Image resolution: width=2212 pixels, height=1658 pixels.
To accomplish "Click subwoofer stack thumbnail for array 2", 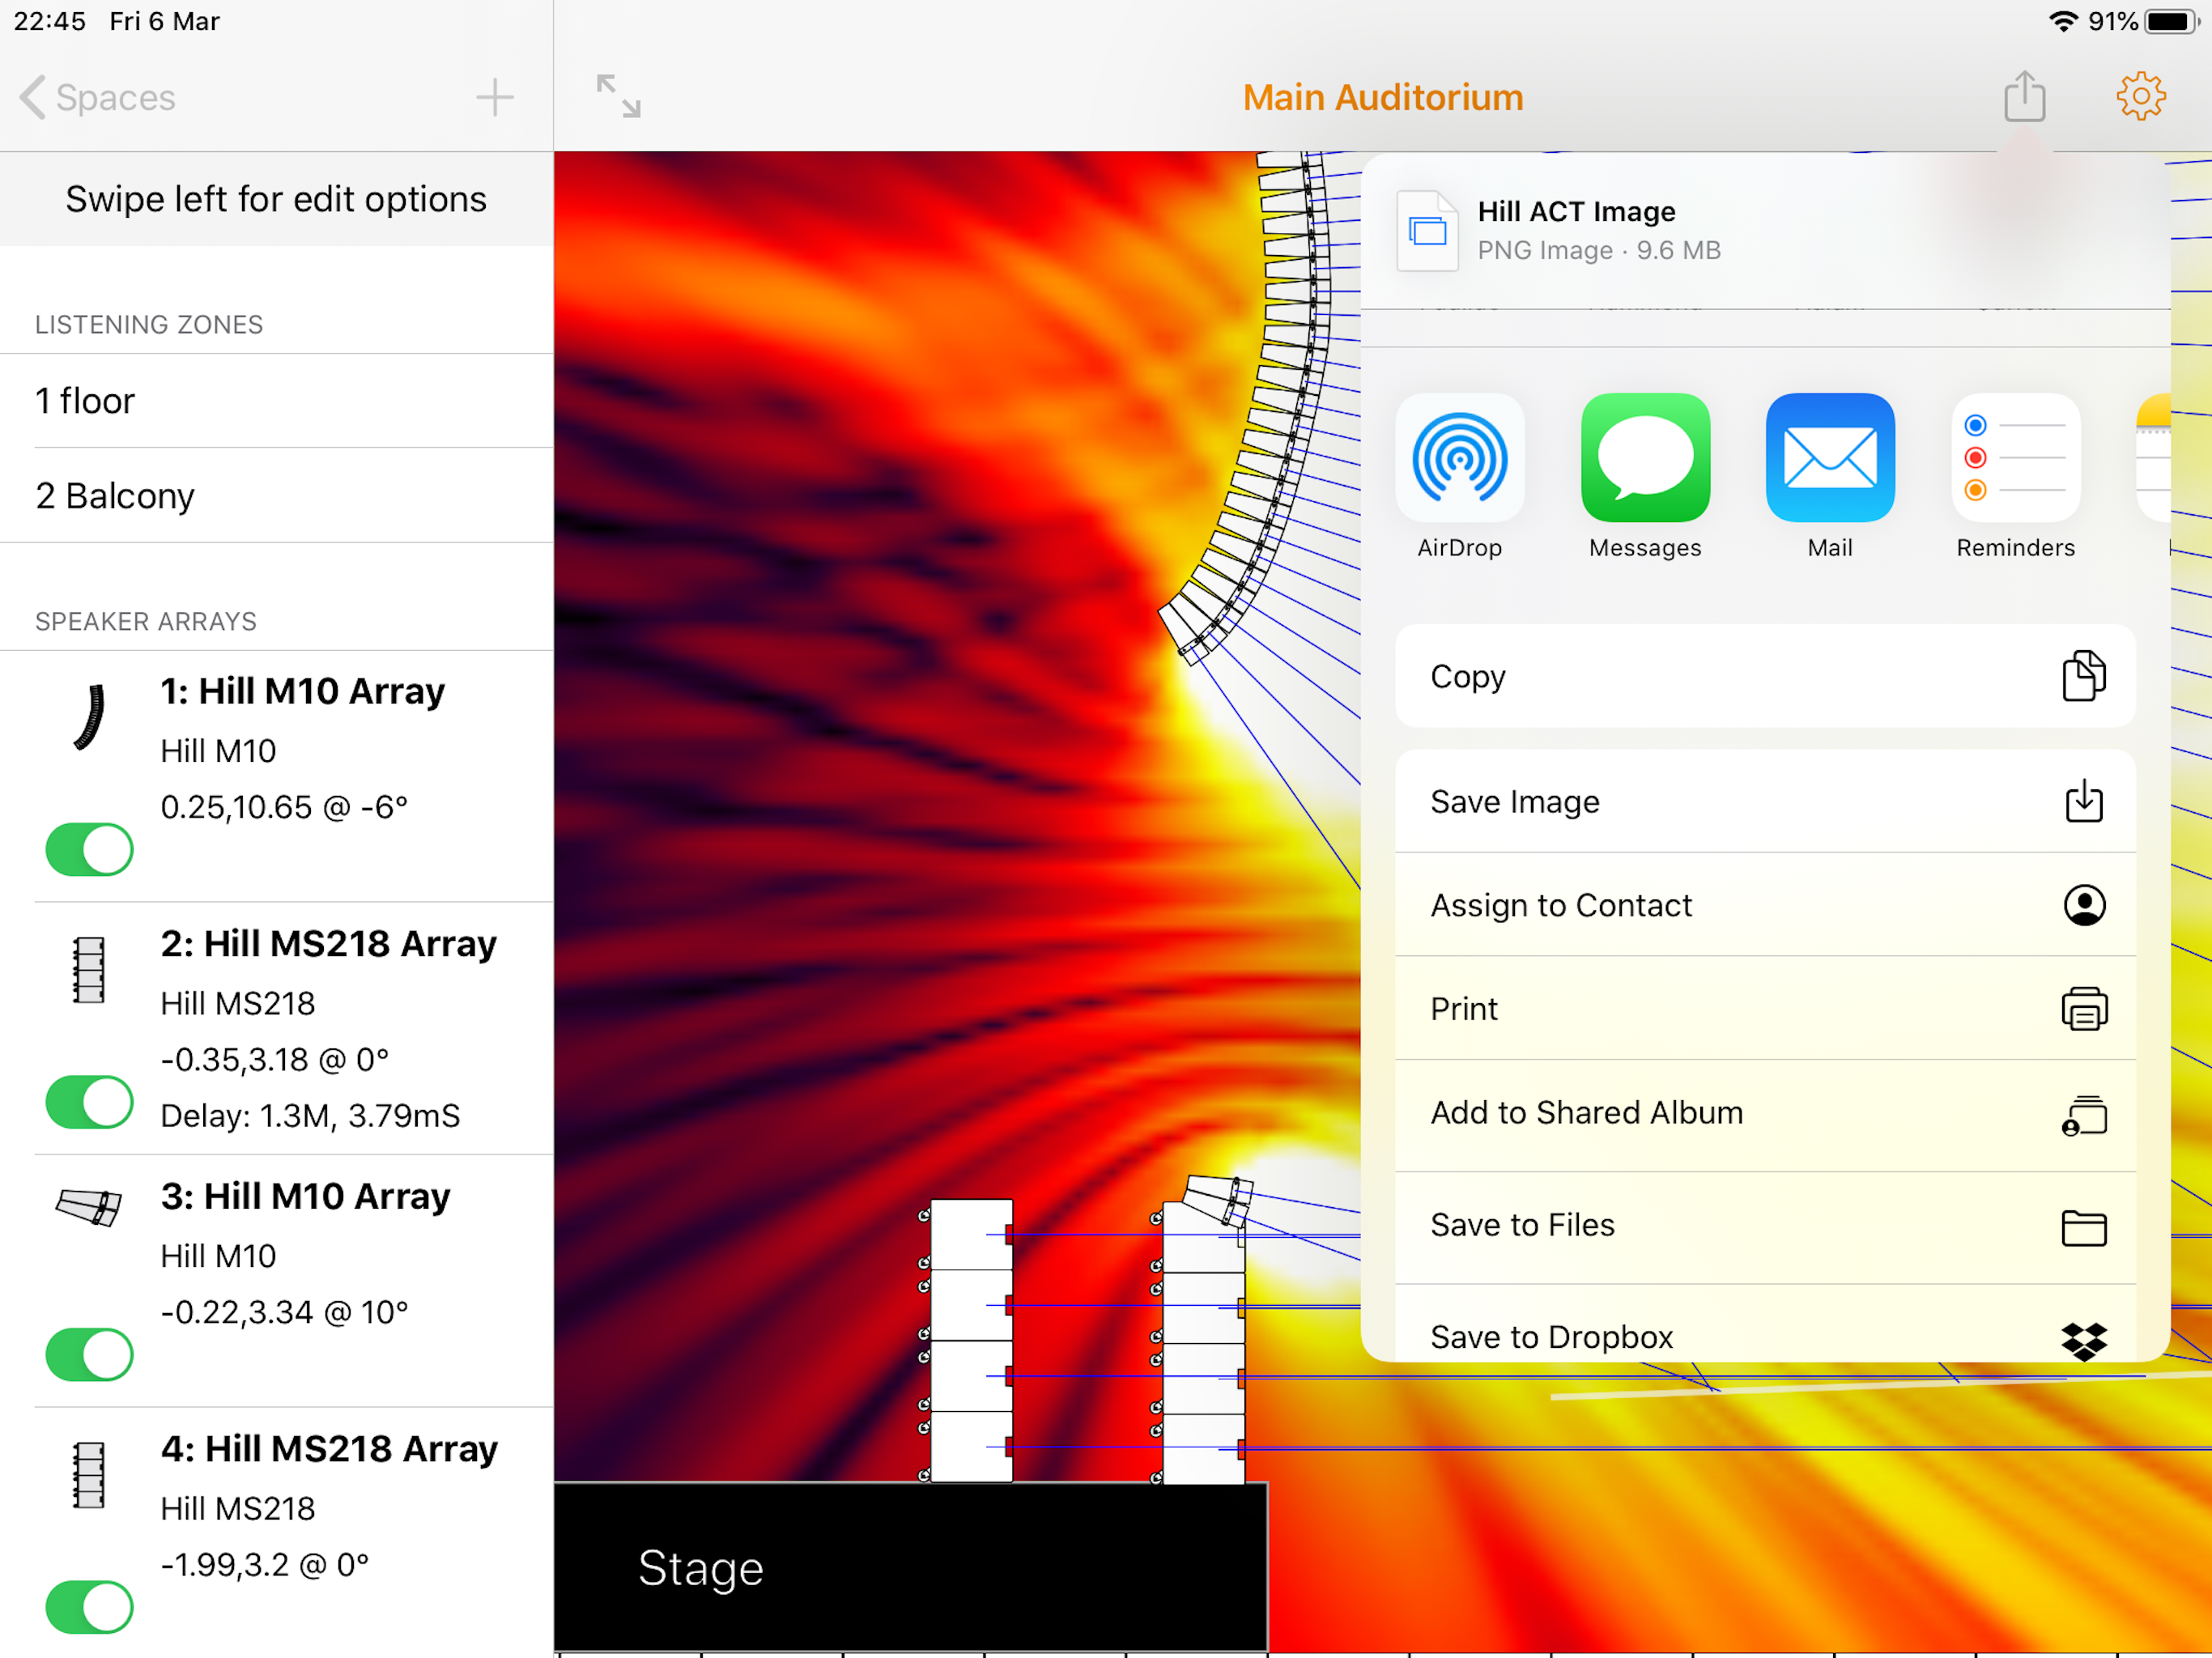I will [89, 970].
